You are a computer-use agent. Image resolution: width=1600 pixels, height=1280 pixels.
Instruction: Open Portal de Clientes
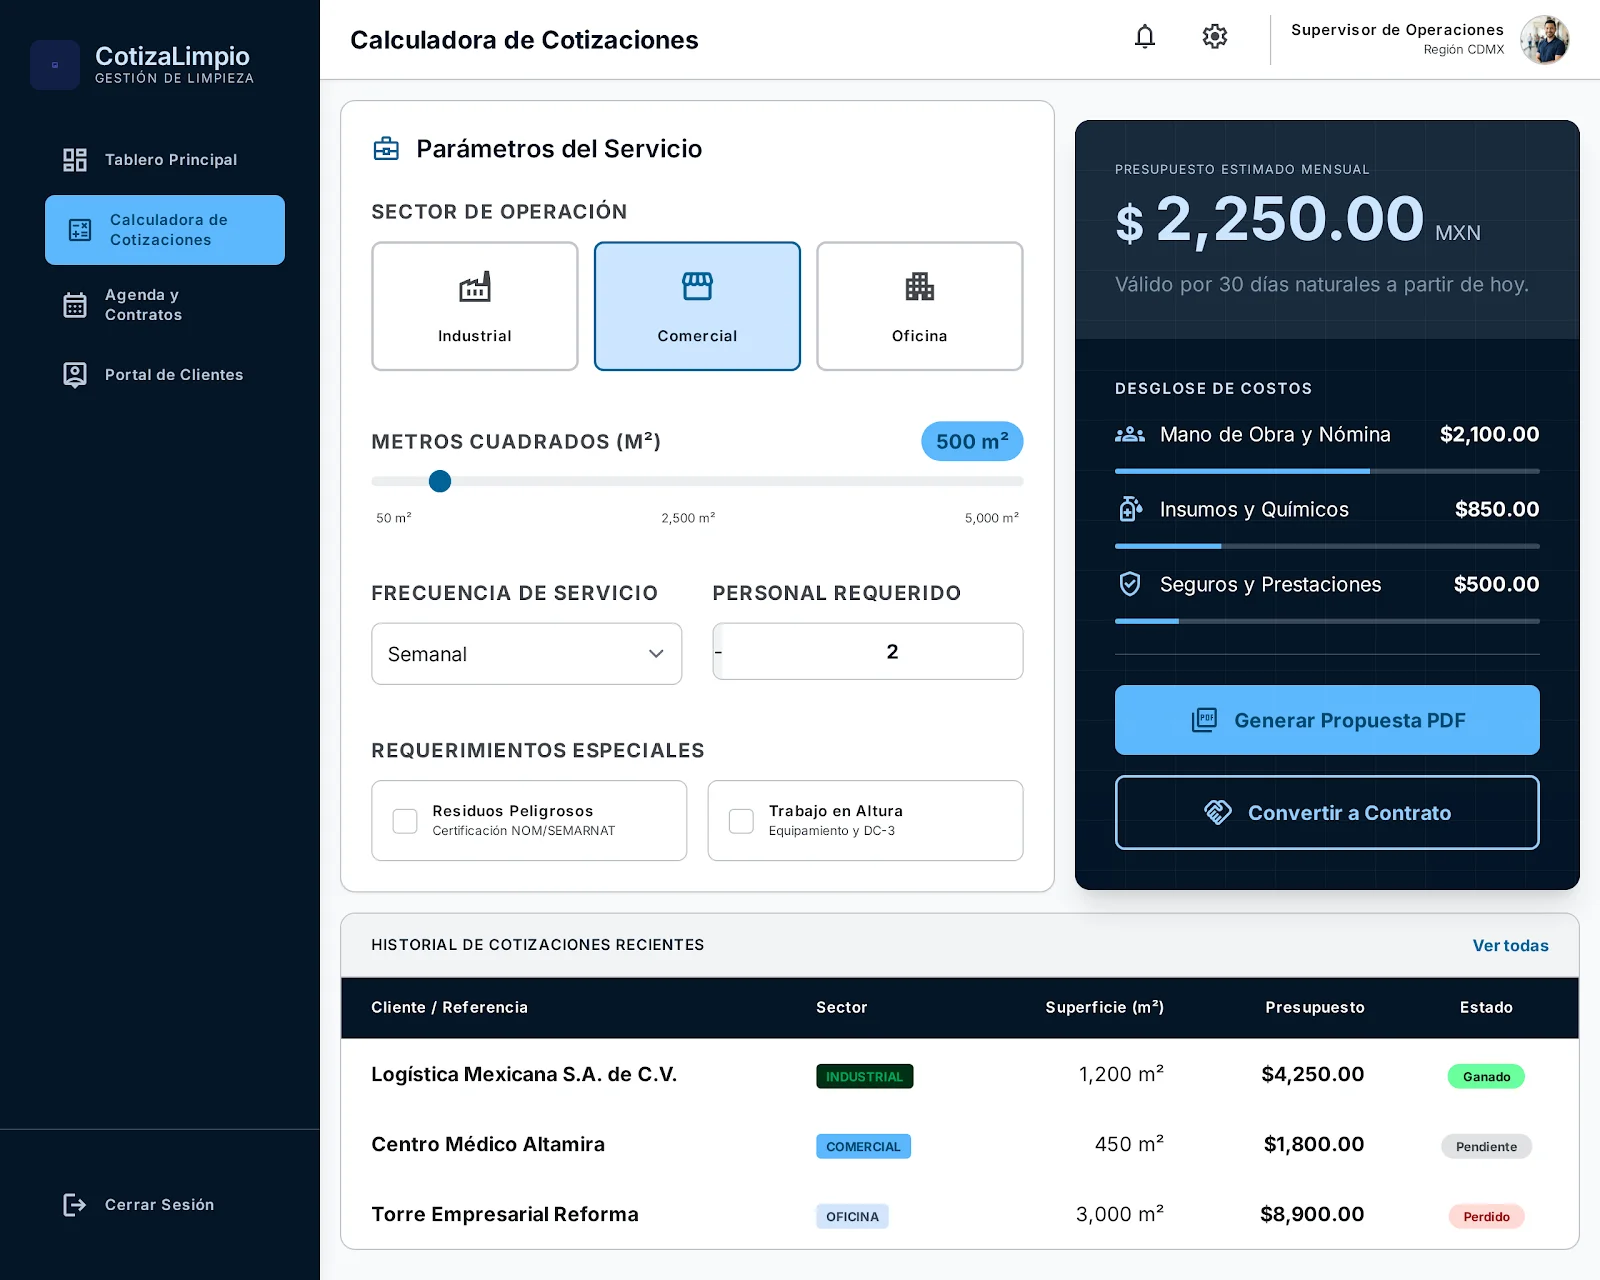click(165, 375)
